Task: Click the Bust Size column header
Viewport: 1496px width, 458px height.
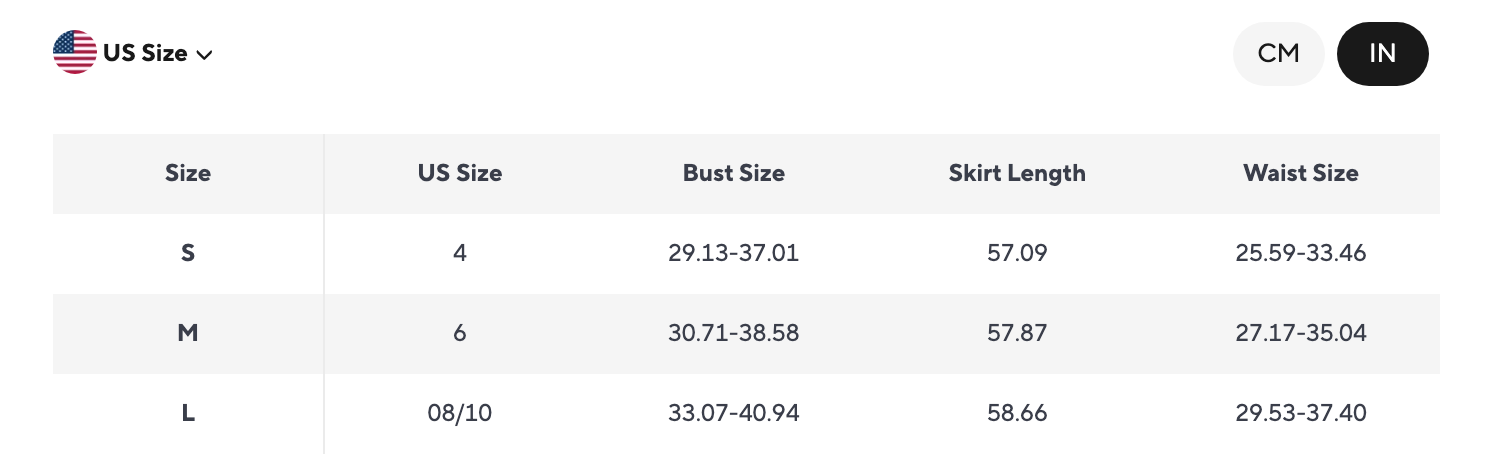Action: click(734, 173)
